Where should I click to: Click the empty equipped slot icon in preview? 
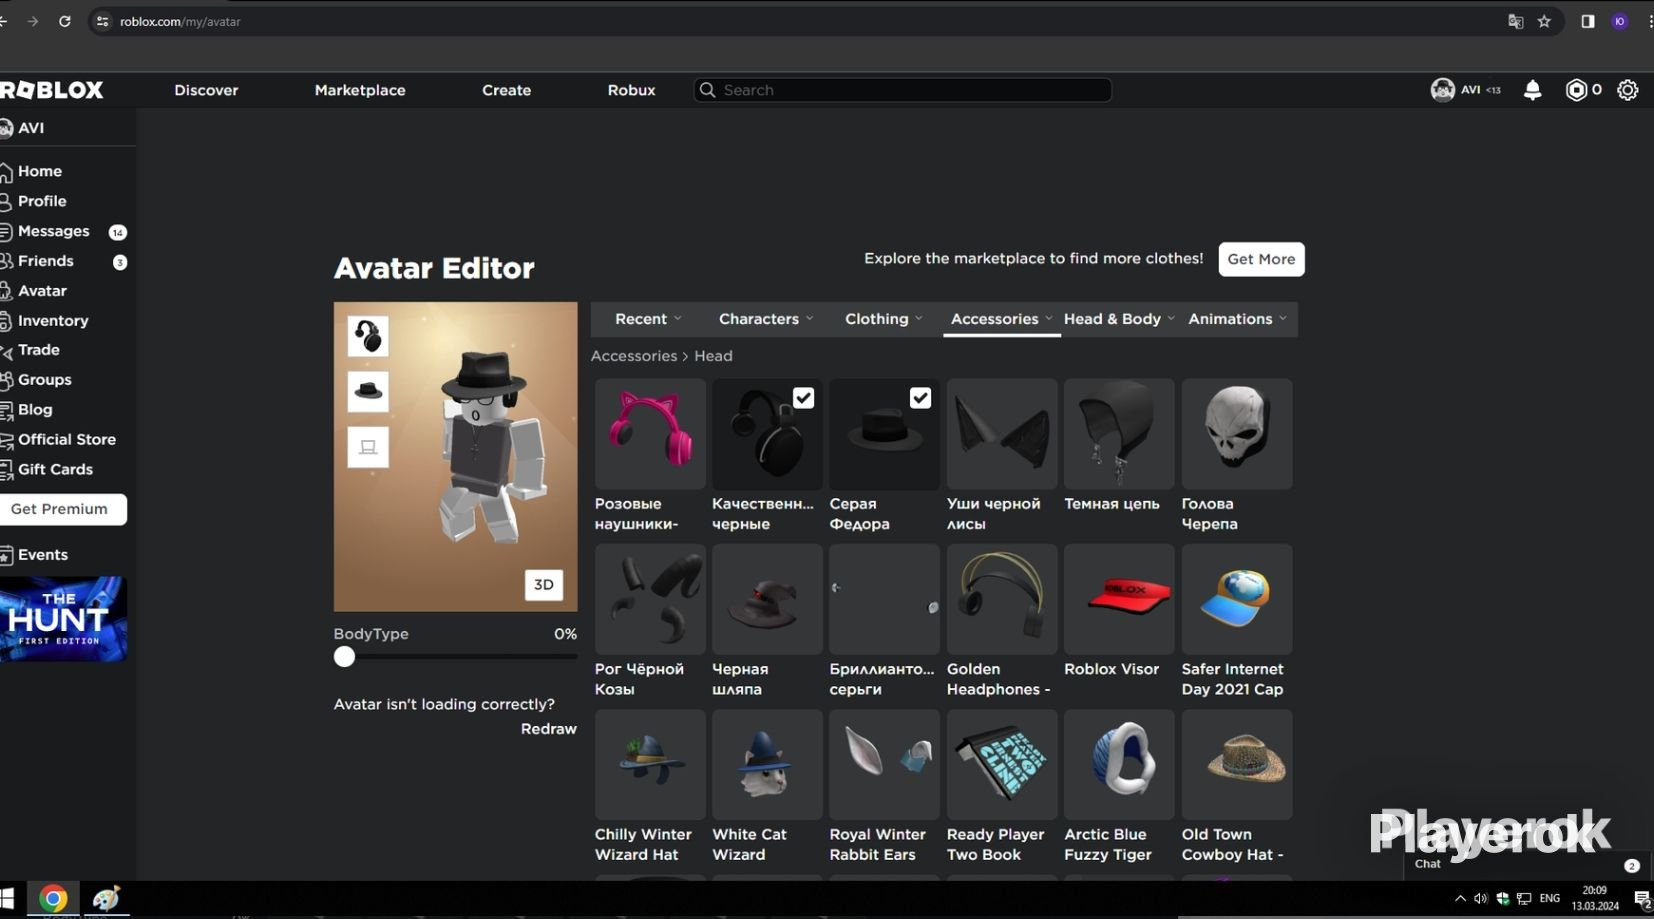point(368,447)
